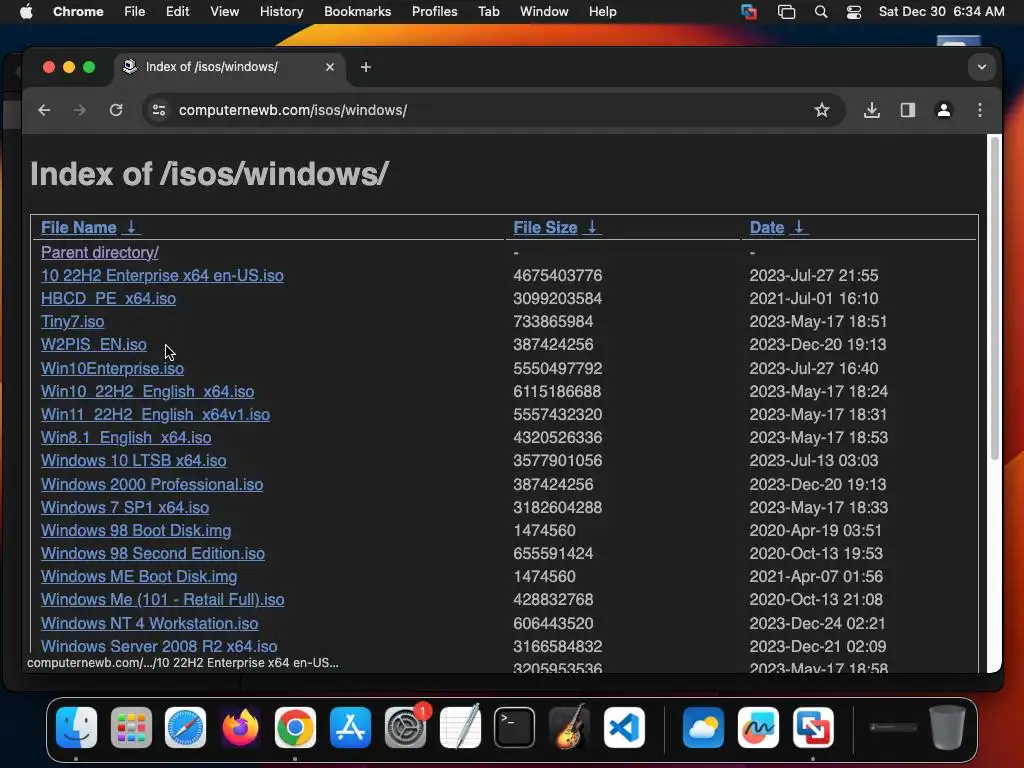Open the Tab menu
This screenshot has width=1024, height=768.
[488, 12]
